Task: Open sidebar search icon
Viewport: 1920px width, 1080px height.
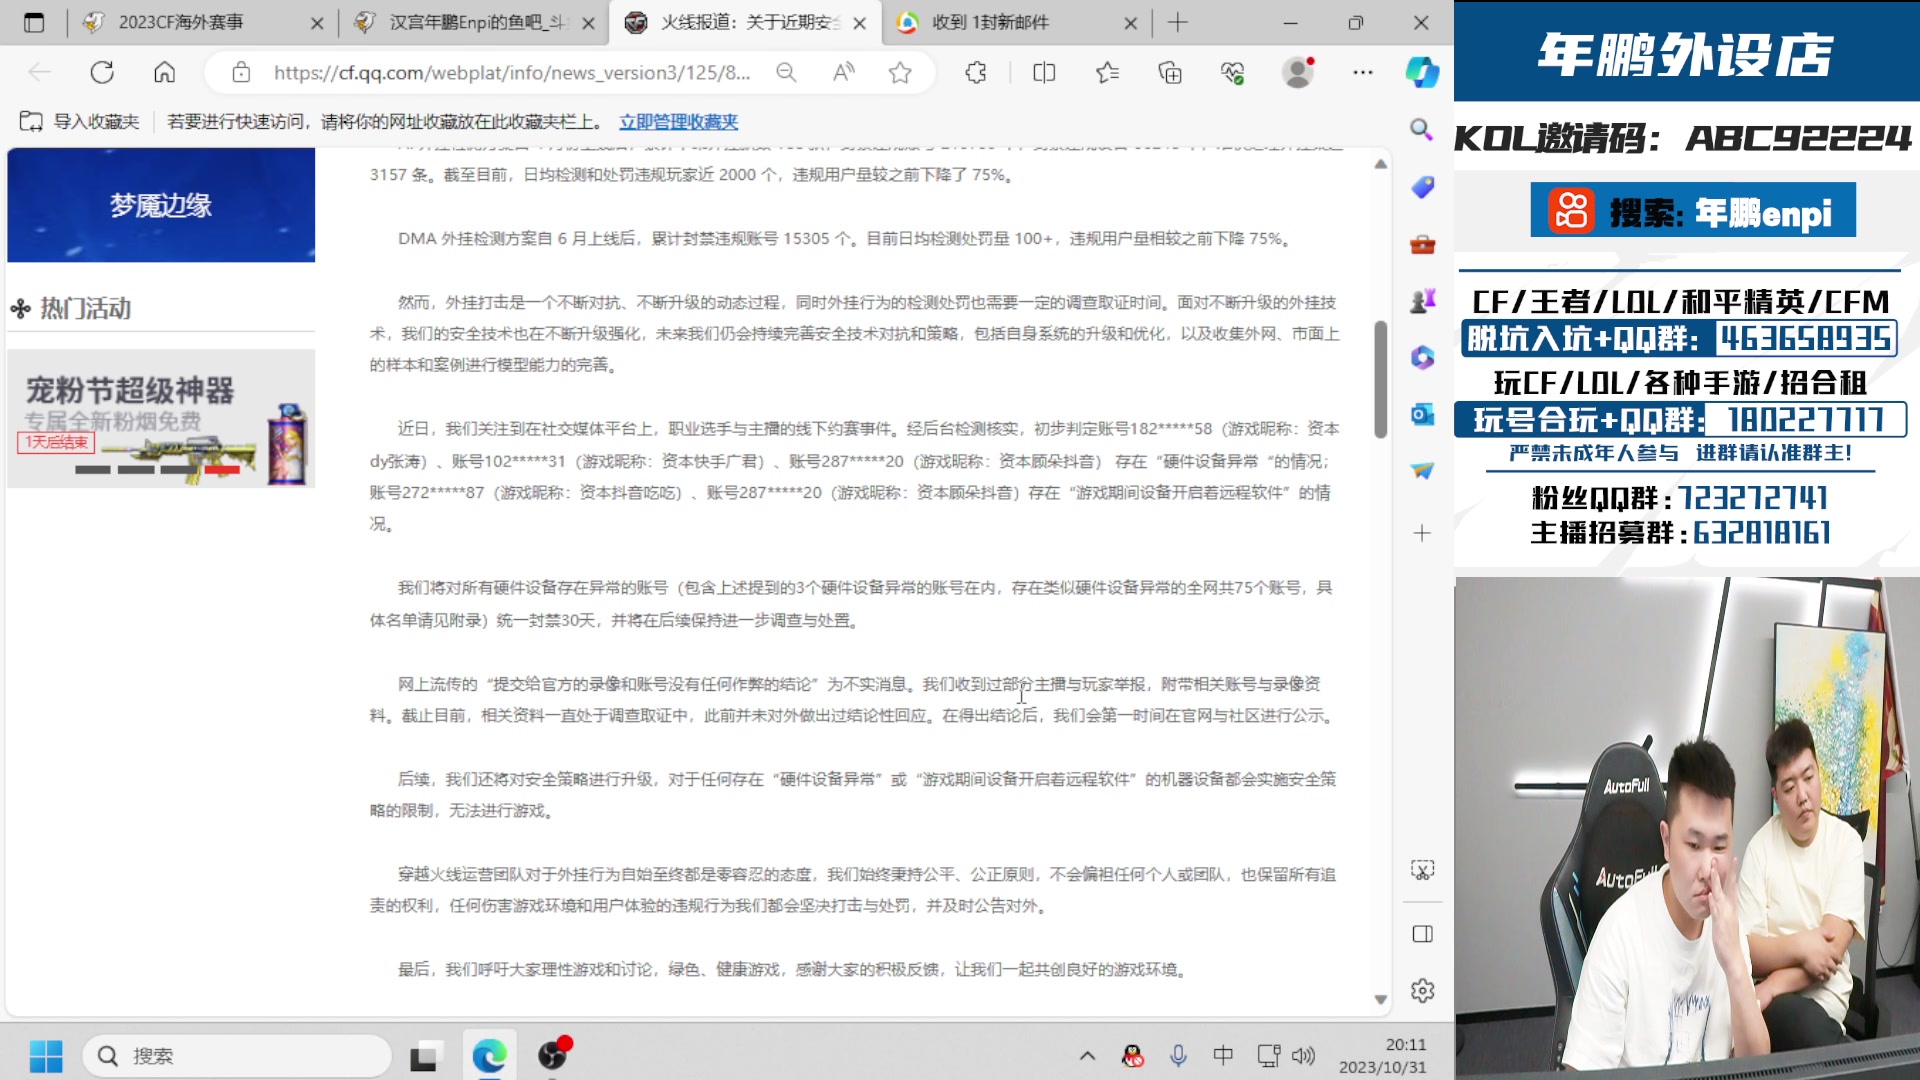Action: (1421, 129)
